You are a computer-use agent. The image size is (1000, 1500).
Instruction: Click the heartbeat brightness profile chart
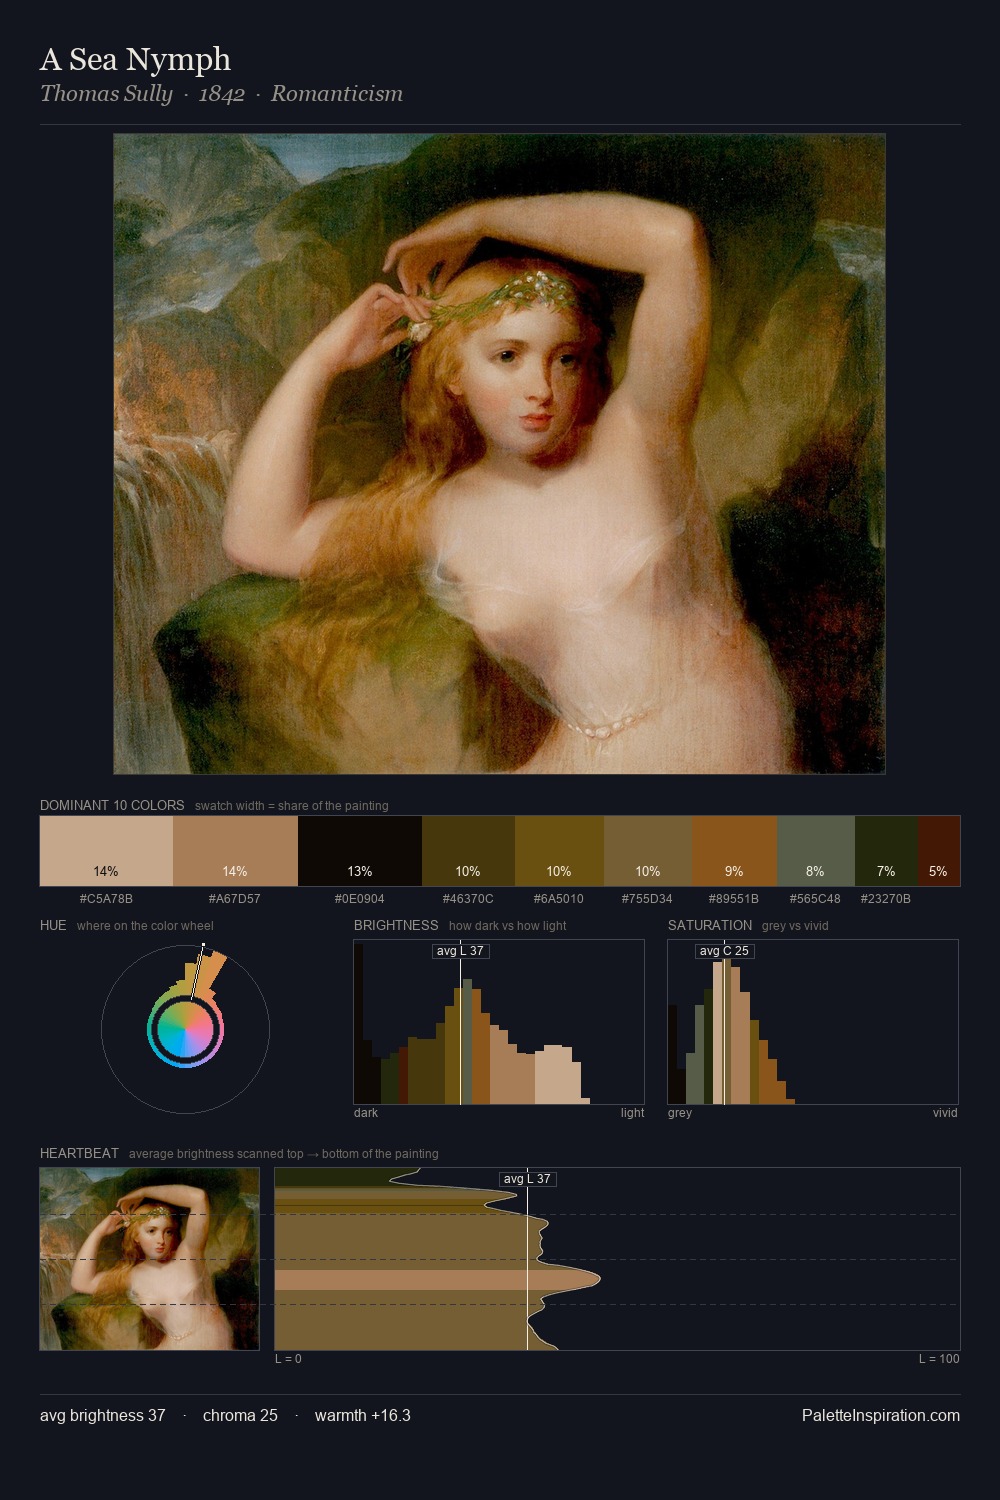pyautogui.click(x=617, y=1259)
